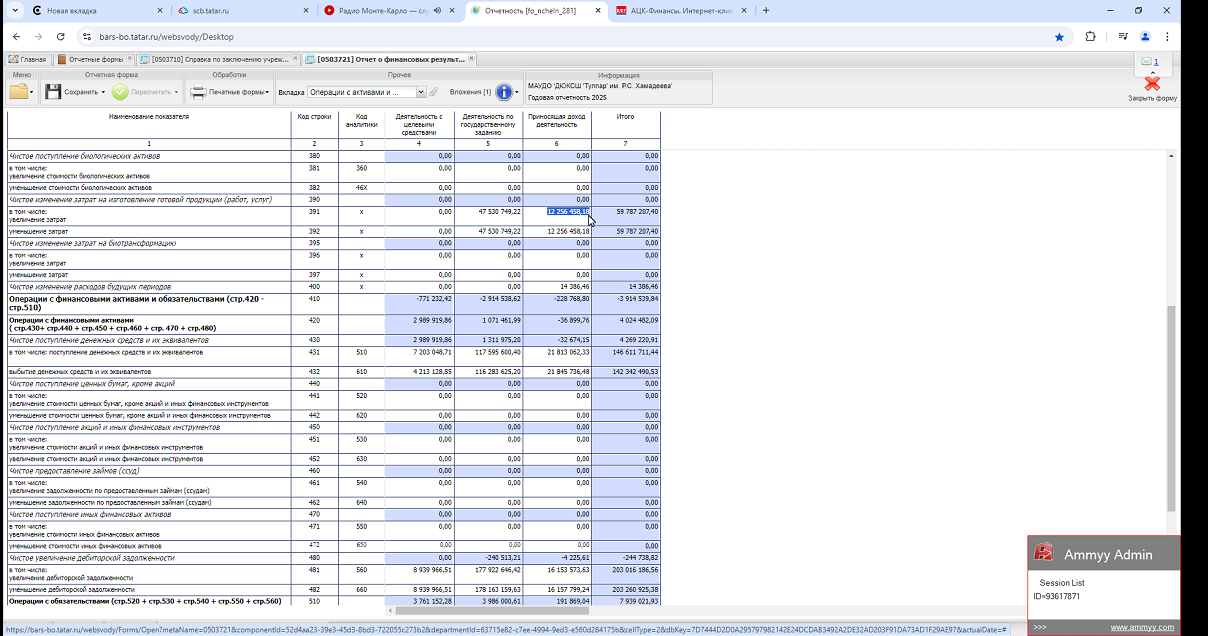Open new browser tab with plus
The width and height of the screenshot is (1208, 636).
766,10
